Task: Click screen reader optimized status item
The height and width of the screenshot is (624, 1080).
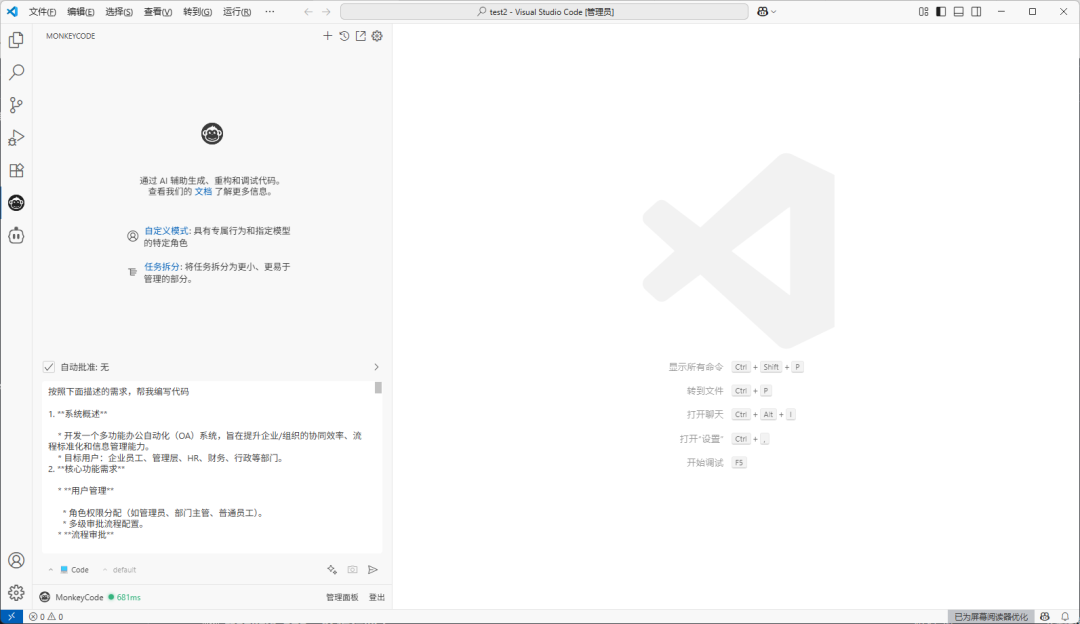Action: 990,616
